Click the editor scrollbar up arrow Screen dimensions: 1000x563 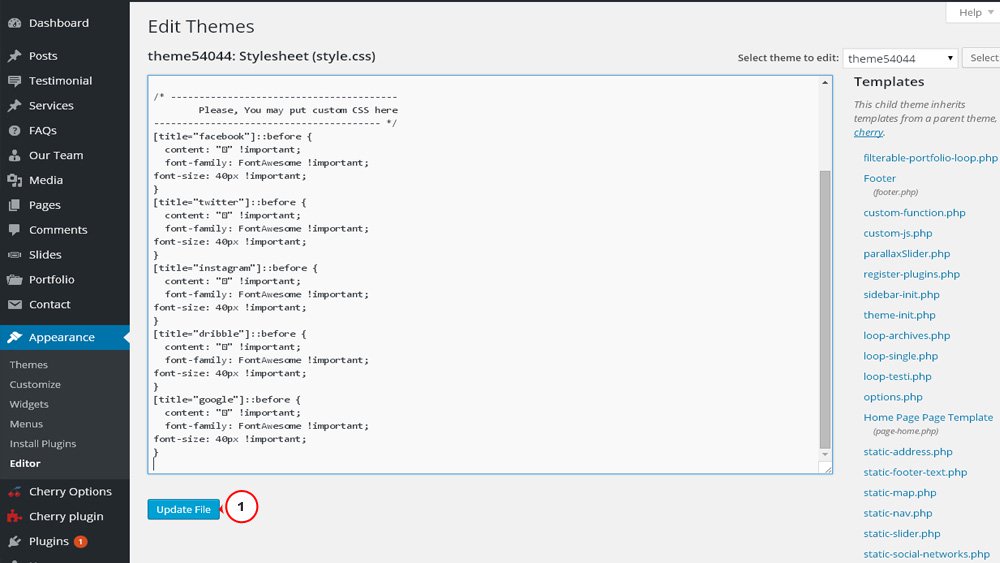[x=825, y=83]
